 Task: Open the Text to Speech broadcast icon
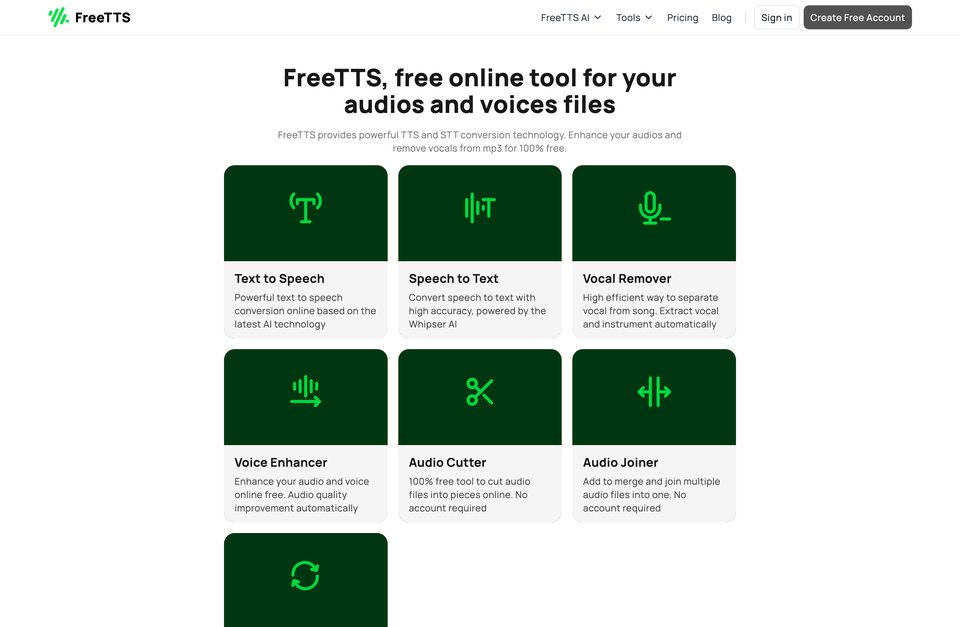tap(306, 208)
